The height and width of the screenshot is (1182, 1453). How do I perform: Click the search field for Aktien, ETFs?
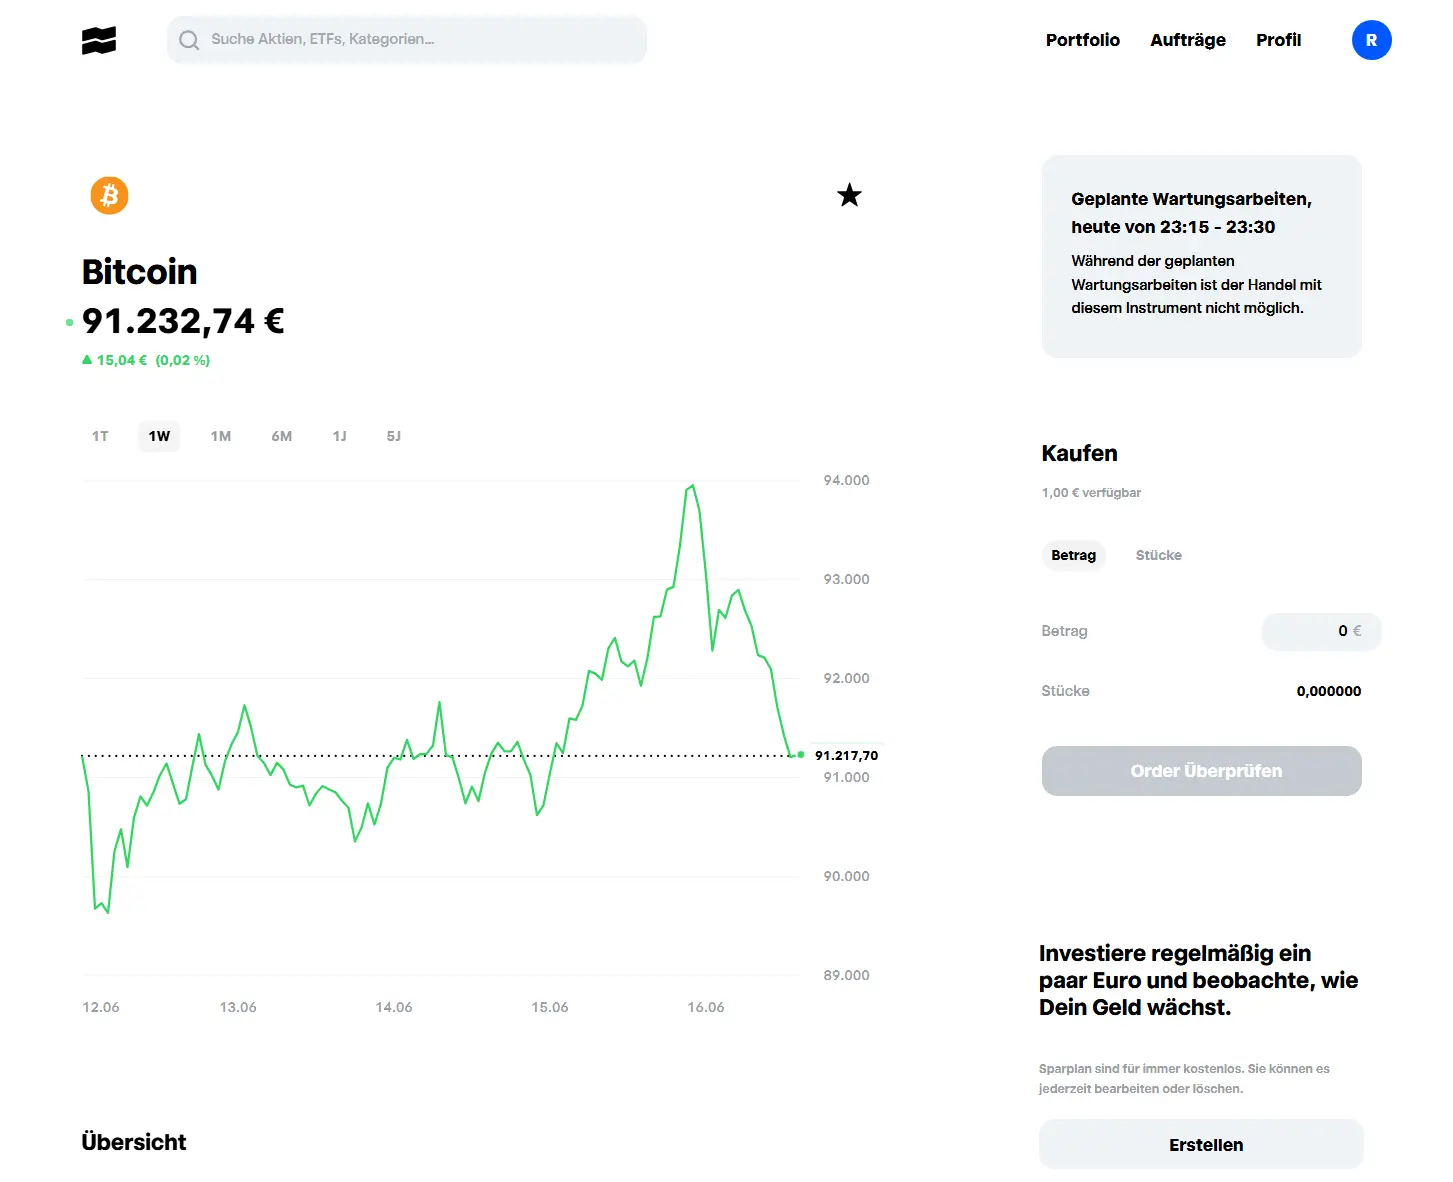point(407,40)
